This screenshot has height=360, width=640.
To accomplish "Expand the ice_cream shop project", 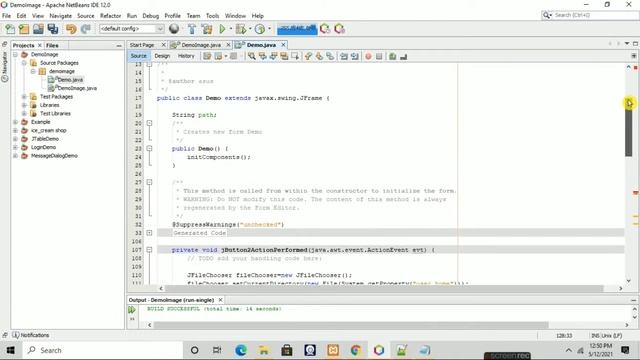I will [16, 131].
